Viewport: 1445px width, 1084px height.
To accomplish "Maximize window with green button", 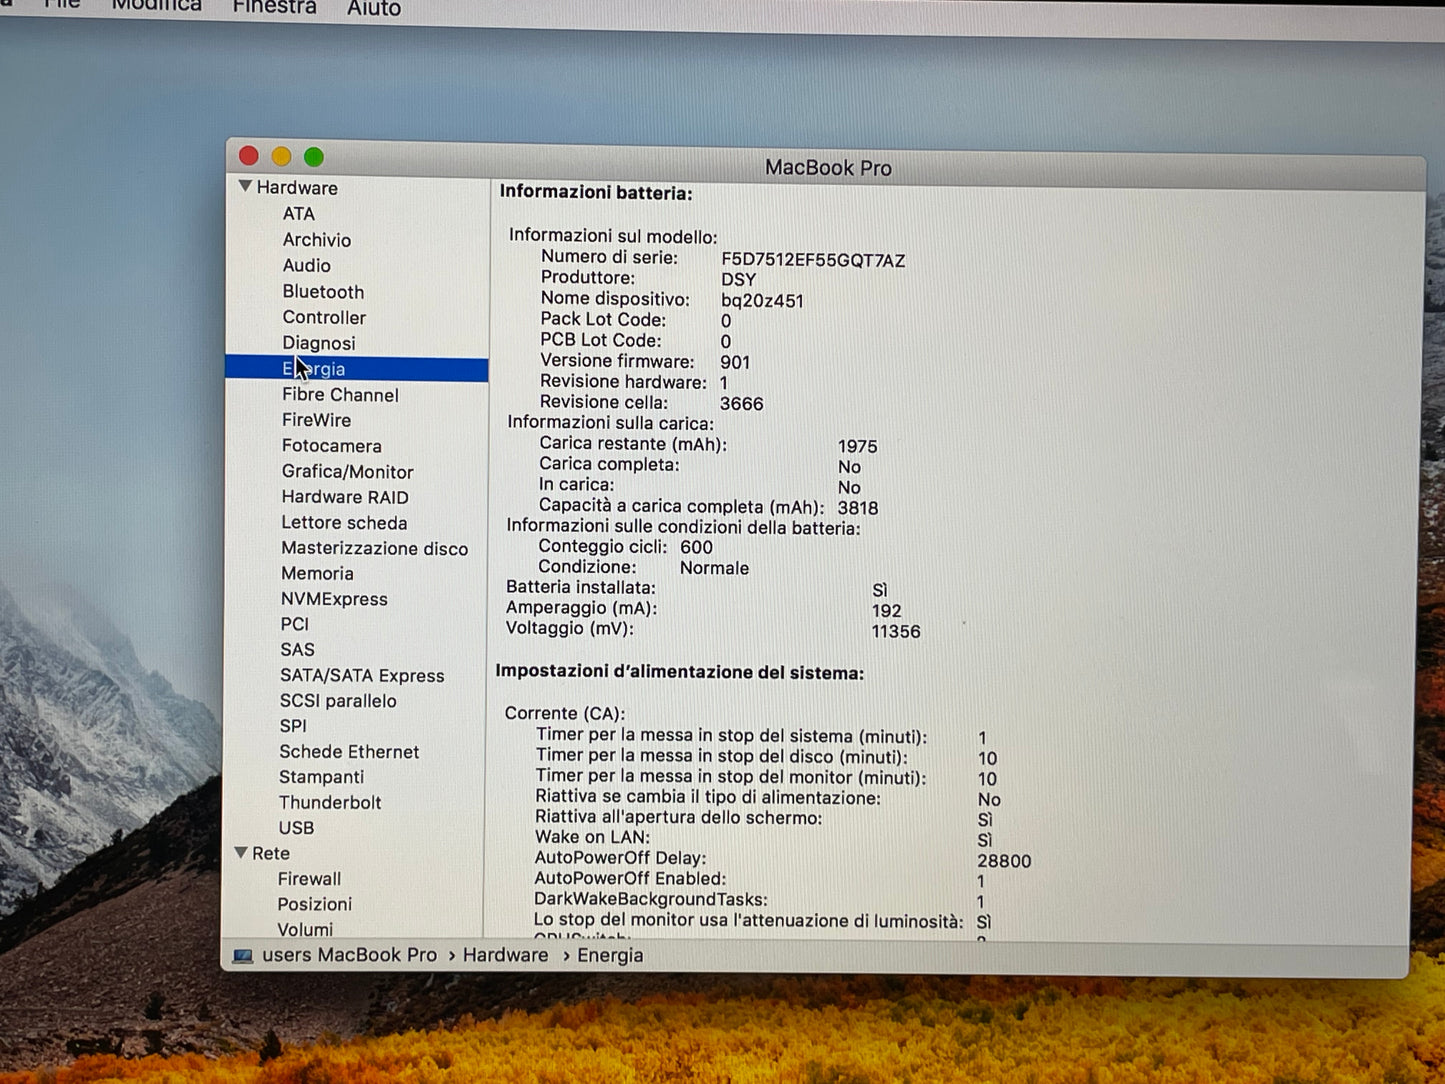I will point(314,157).
